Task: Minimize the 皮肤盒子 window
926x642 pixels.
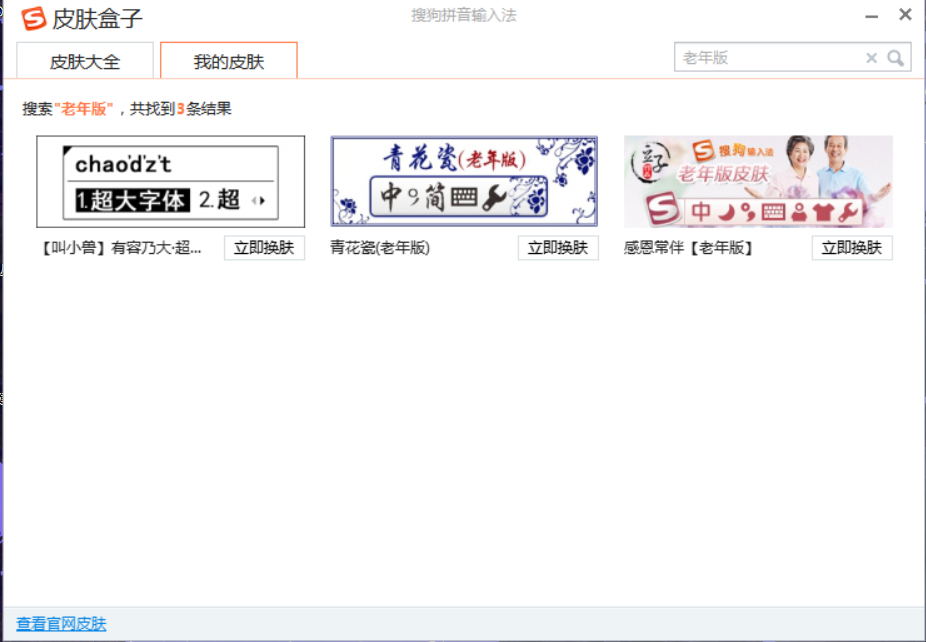Action: coord(872,16)
